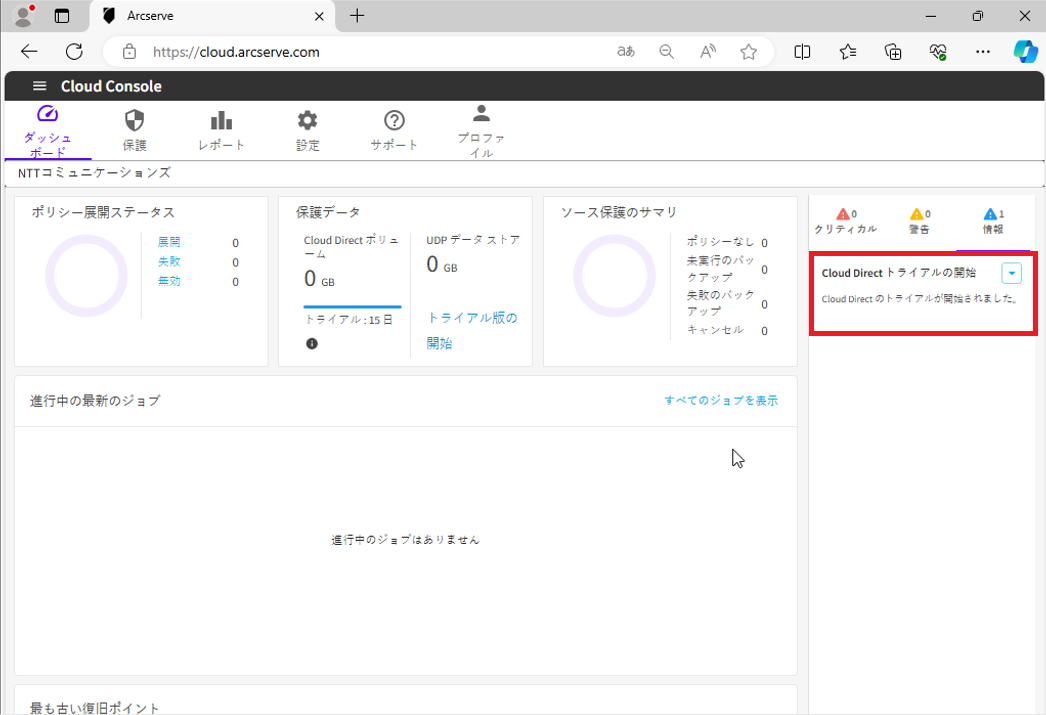
Task: Switch to the Warning alerts tab
Action: point(919,221)
